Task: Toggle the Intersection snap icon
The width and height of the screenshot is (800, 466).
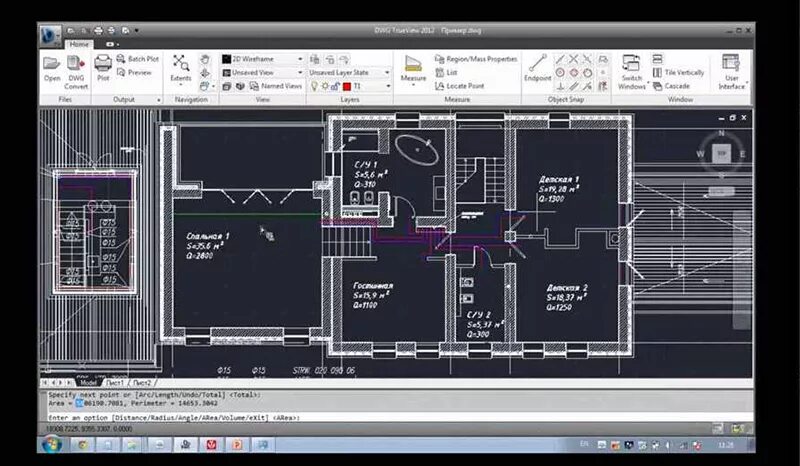Action: coord(574,59)
